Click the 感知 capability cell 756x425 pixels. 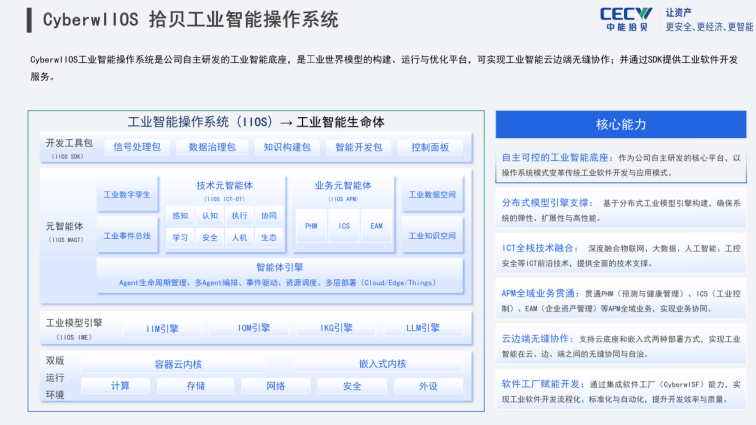(x=180, y=216)
